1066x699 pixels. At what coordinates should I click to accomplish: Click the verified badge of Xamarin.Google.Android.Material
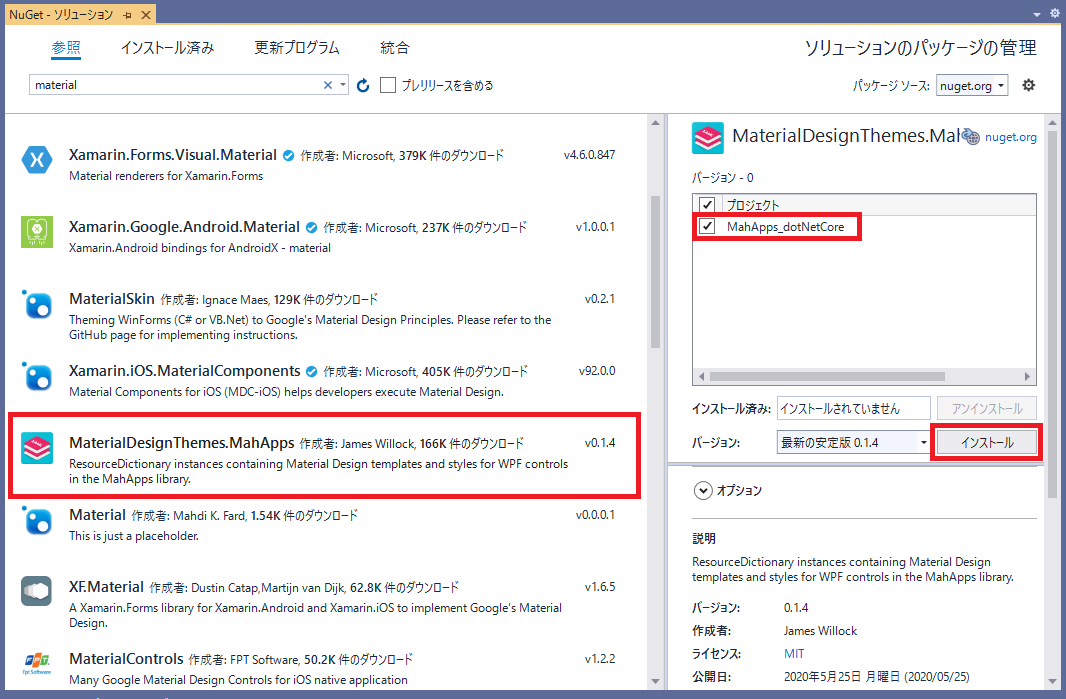coord(311,228)
